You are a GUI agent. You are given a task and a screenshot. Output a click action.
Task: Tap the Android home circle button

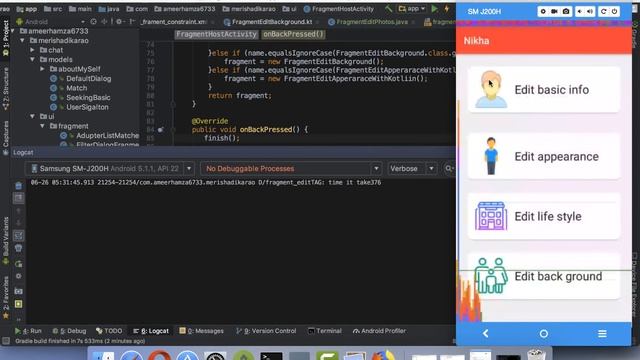point(544,333)
